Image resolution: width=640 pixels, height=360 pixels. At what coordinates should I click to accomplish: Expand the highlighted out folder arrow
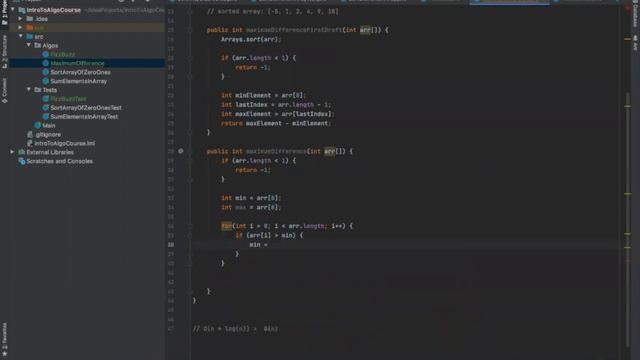(20, 27)
